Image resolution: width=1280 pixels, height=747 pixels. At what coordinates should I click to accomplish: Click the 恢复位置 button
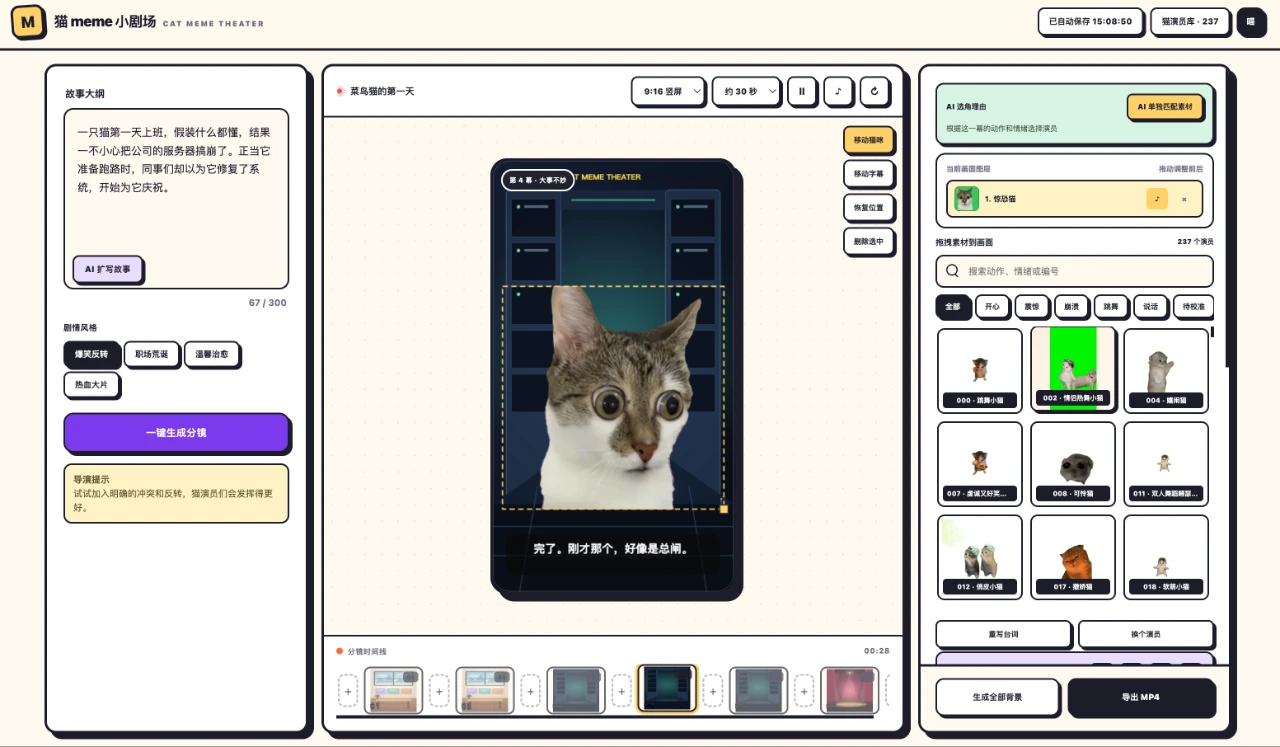(869, 208)
